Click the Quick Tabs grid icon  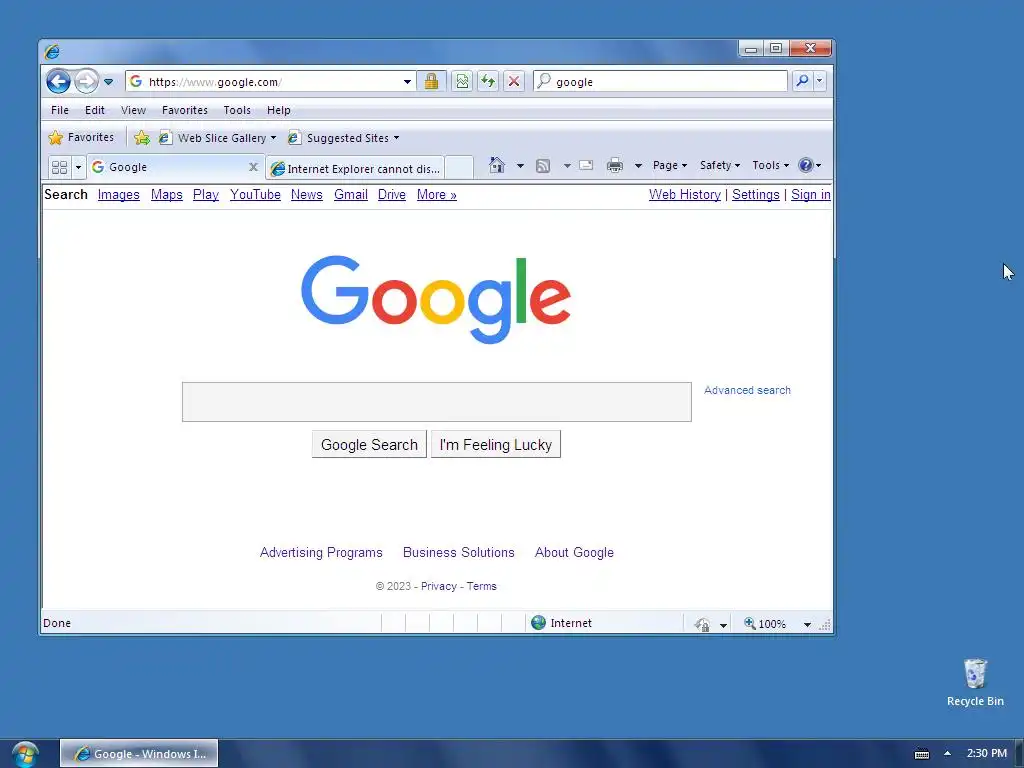pos(59,167)
